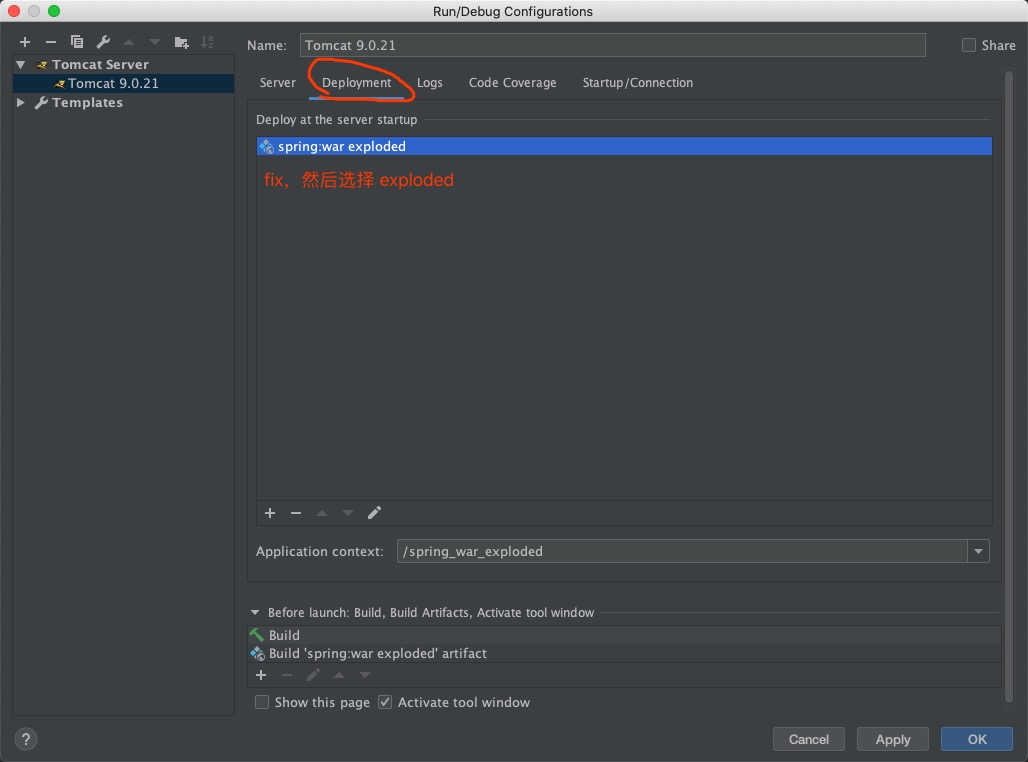The image size is (1028, 762).
Task: Uncheck Activate tool window checkbox
Action: pos(385,702)
